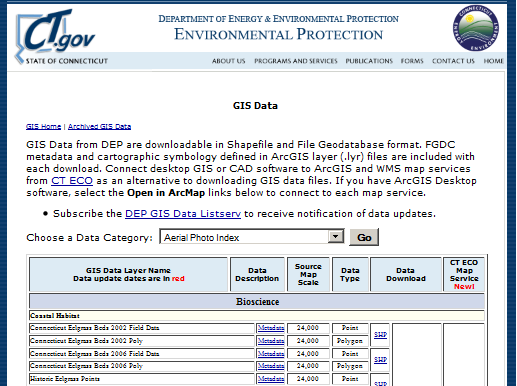The height and width of the screenshot is (386, 517).
Task: Open the DEP GIS Data Listserv link
Action: click(183, 214)
